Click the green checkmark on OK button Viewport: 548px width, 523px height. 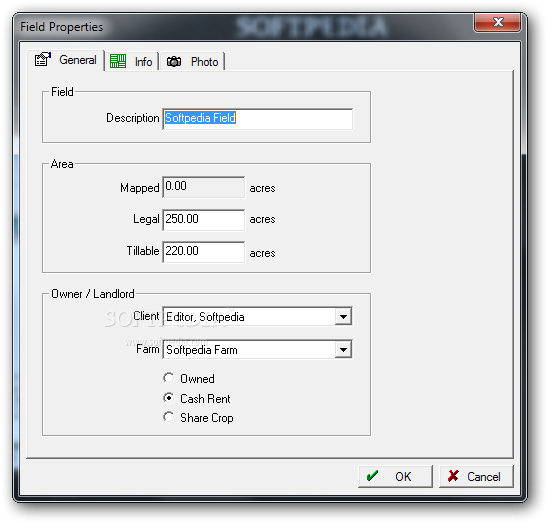click(x=372, y=475)
